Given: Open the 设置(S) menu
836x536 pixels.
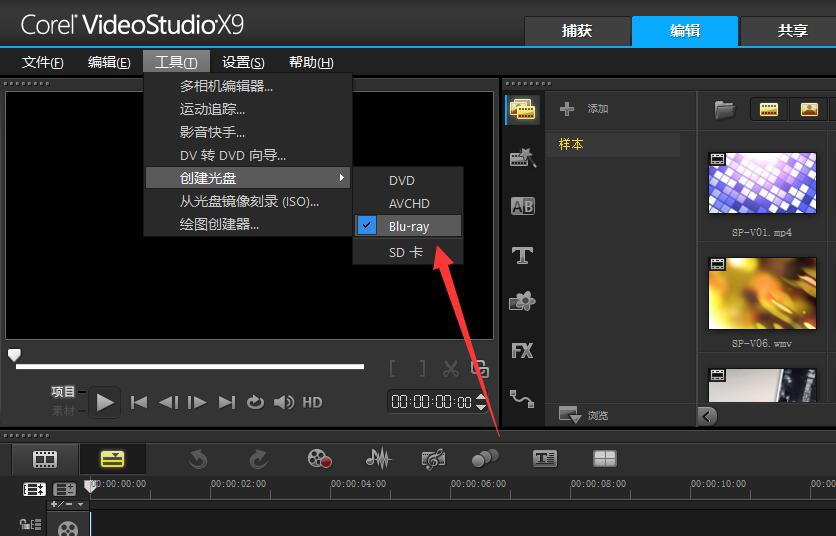Looking at the screenshot, I should (243, 62).
